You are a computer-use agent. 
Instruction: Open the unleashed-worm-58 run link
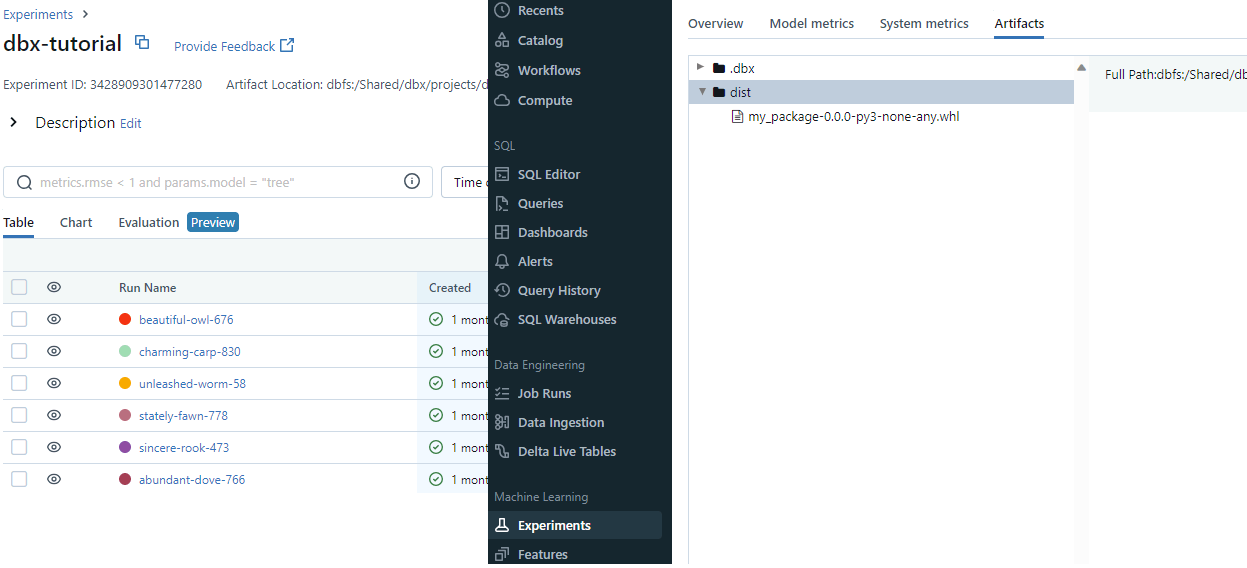coord(192,383)
